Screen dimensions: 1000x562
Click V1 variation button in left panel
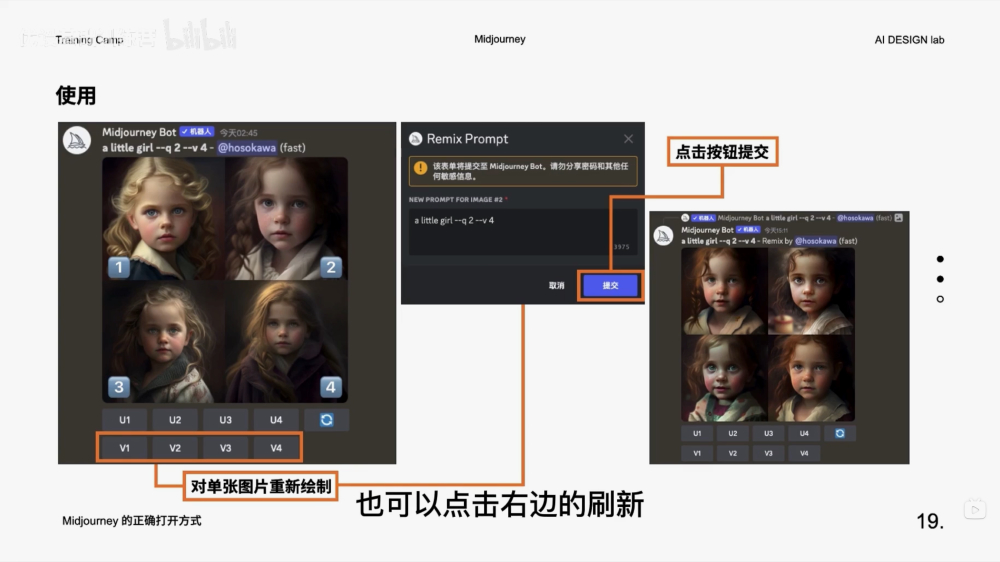(x=124, y=448)
